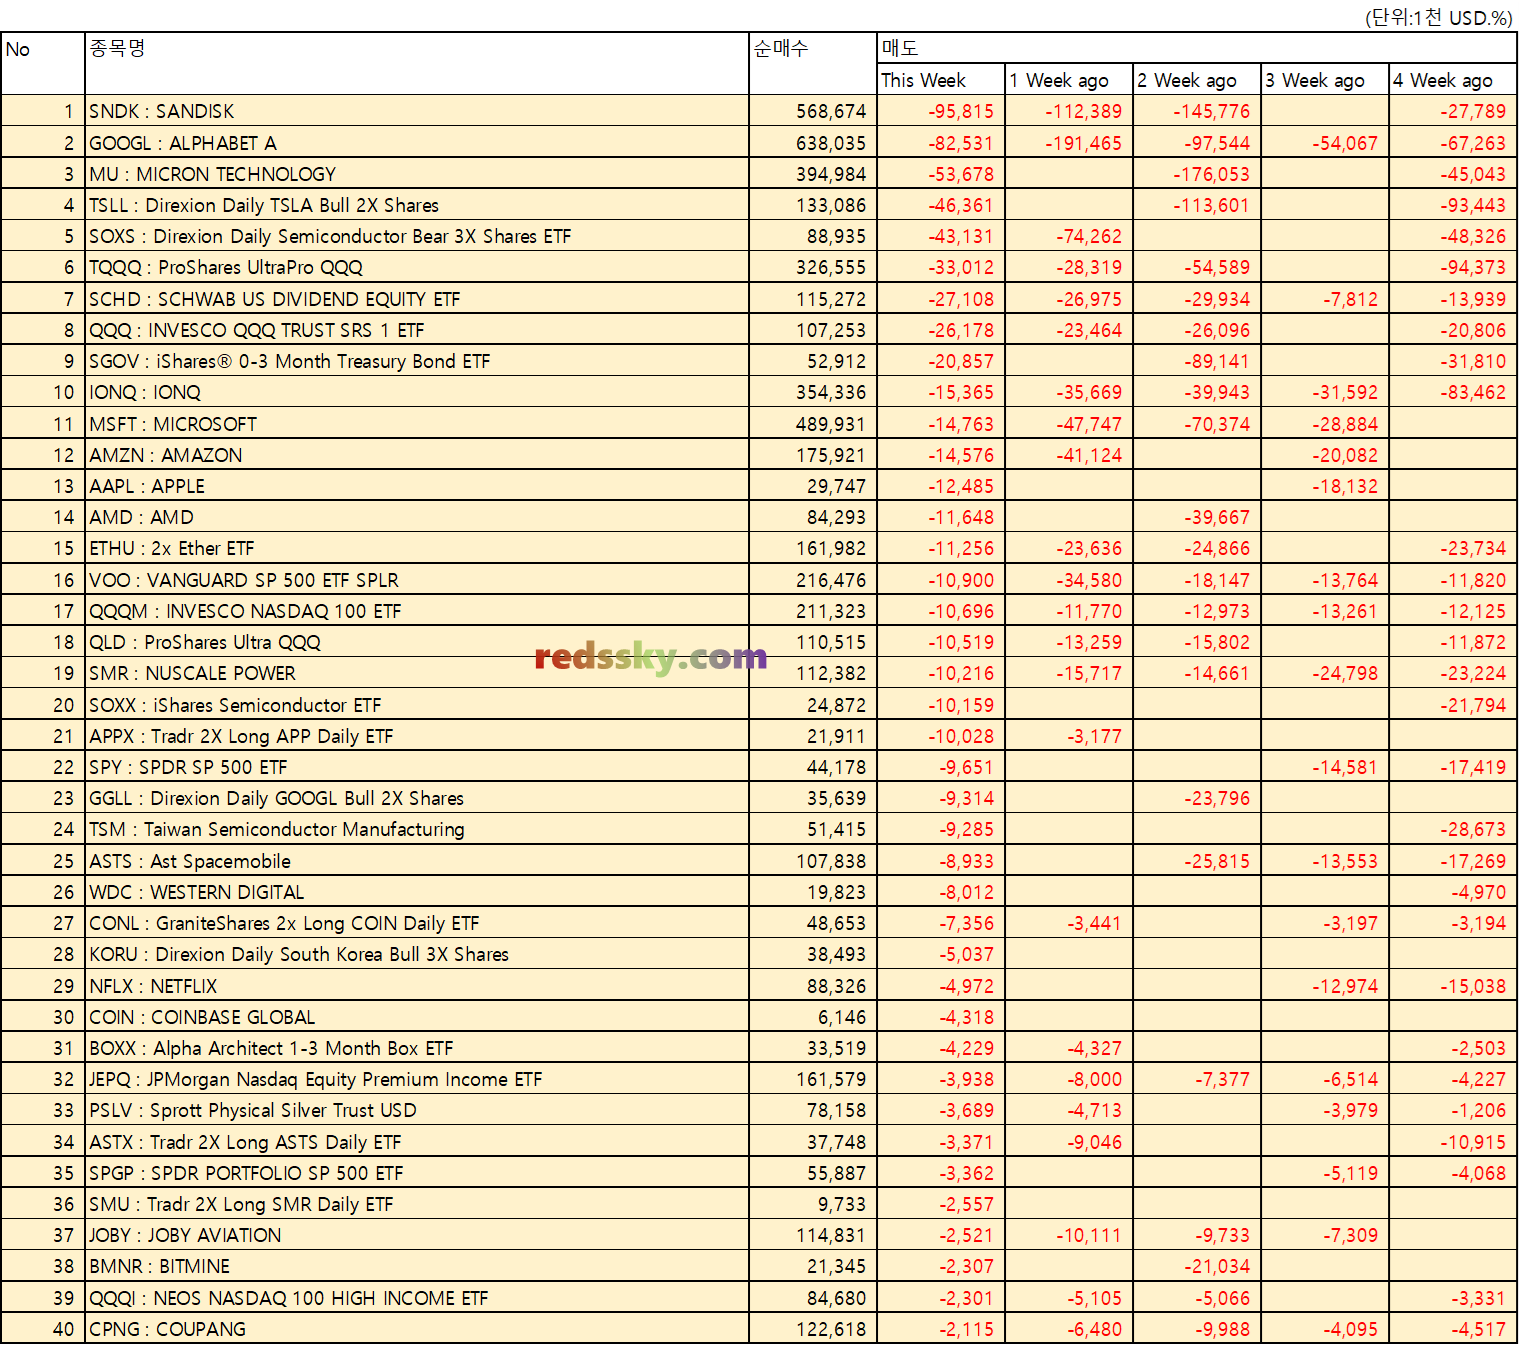Screen dimensions: 1519x1345
Task: Select 'SOXX : iShares Semiconductor ETF' cell
Action: pyautogui.click(x=417, y=705)
